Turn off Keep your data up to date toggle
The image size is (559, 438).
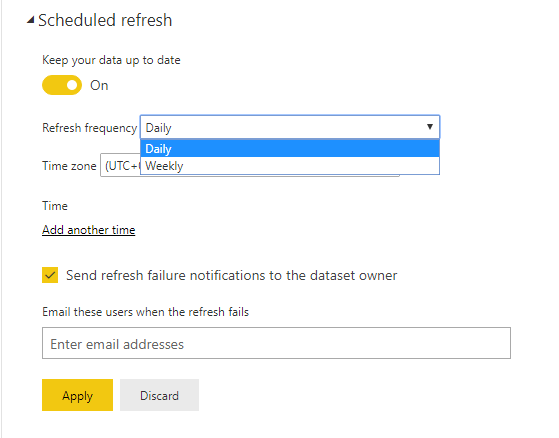pos(62,85)
